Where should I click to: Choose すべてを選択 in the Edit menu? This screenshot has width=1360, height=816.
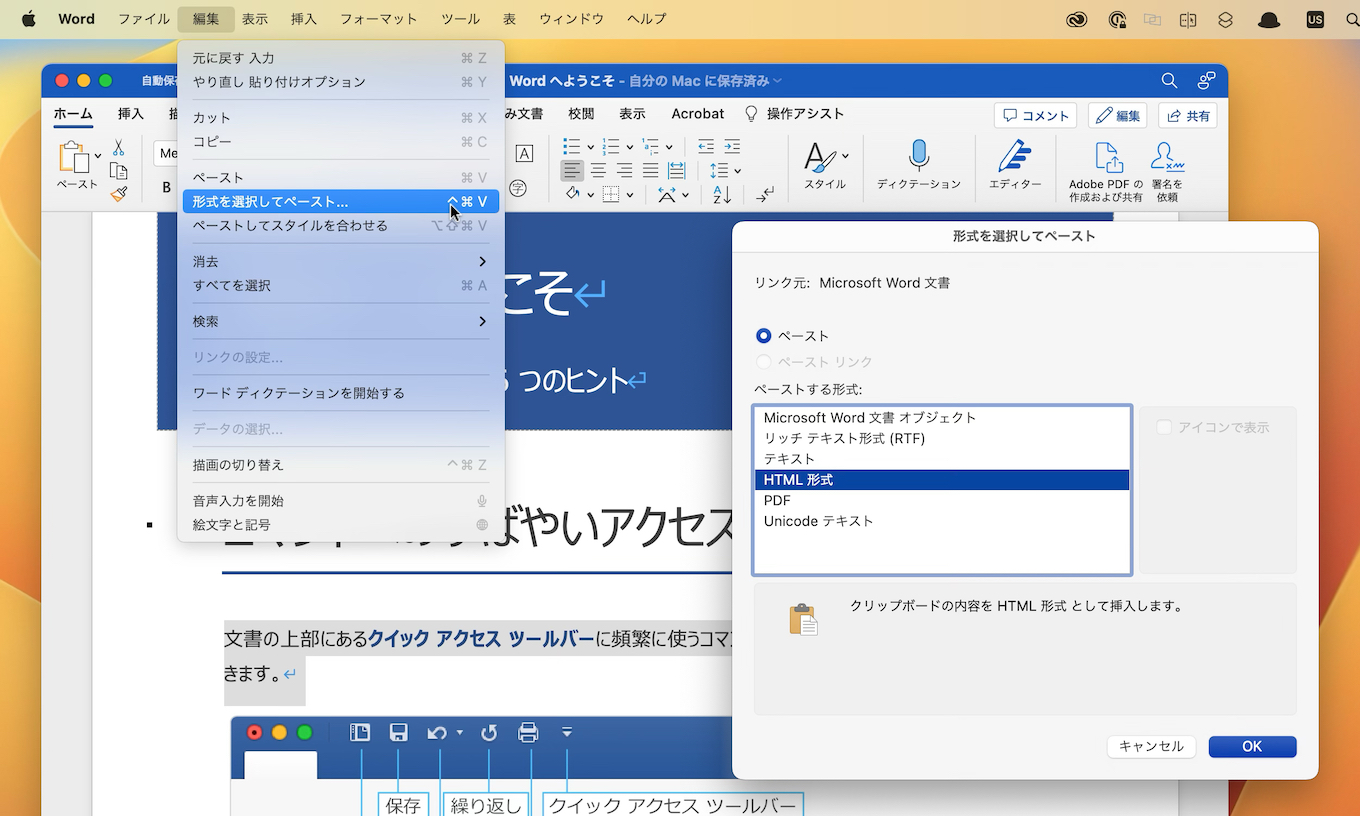point(340,285)
